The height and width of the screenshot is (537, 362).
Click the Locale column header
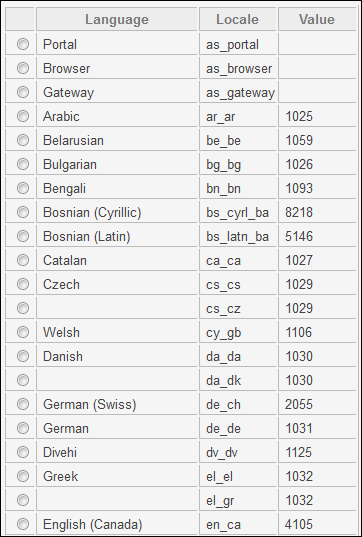click(237, 19)
